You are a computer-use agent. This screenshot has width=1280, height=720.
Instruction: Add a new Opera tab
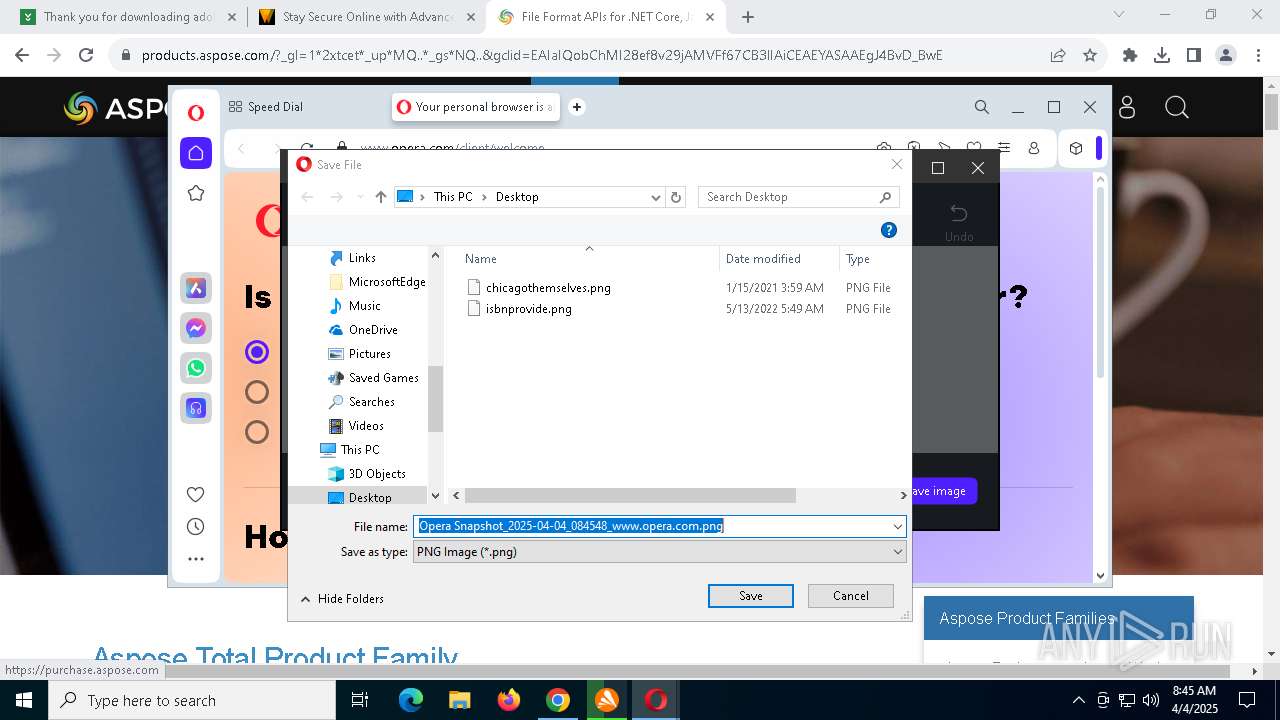(576, 107)
